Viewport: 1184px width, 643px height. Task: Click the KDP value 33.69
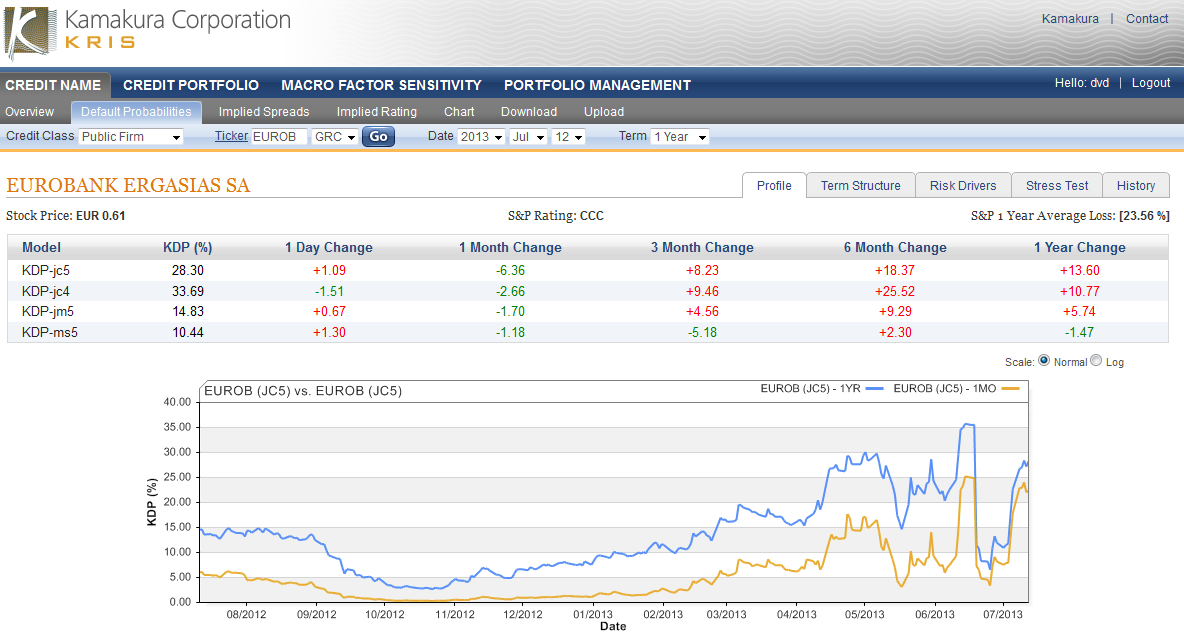(x=187, y=291)
